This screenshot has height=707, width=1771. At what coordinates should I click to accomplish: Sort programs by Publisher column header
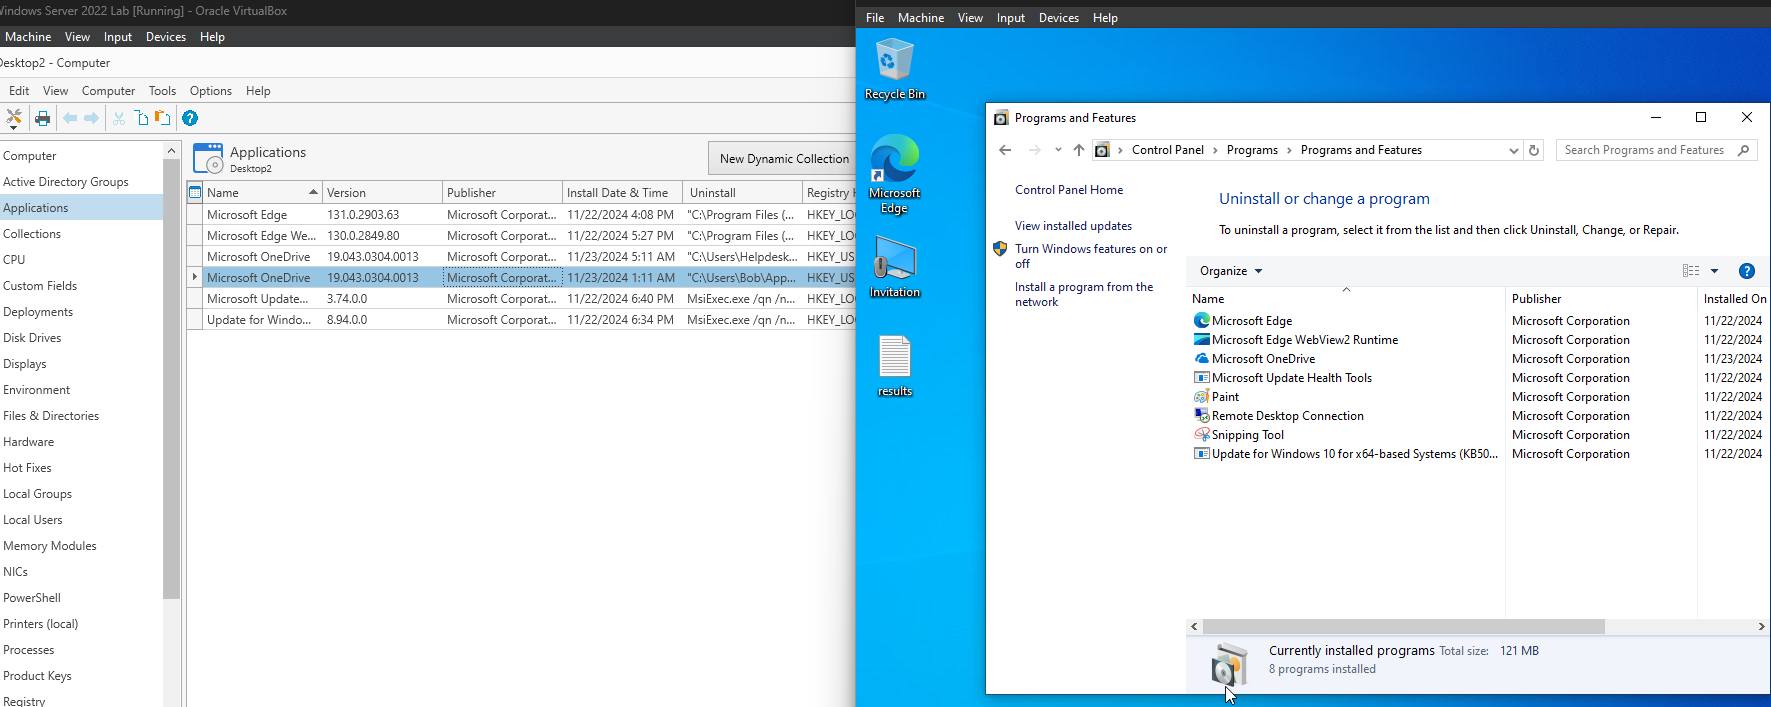click(1600, 299)
